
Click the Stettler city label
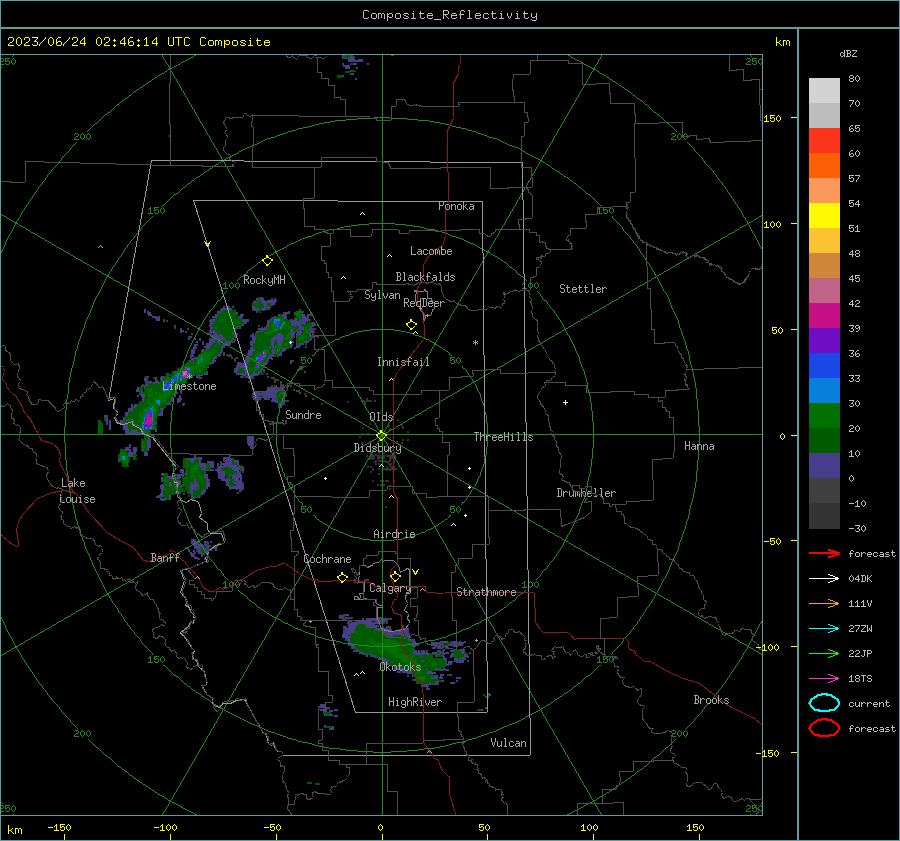(x=583, y=289)
